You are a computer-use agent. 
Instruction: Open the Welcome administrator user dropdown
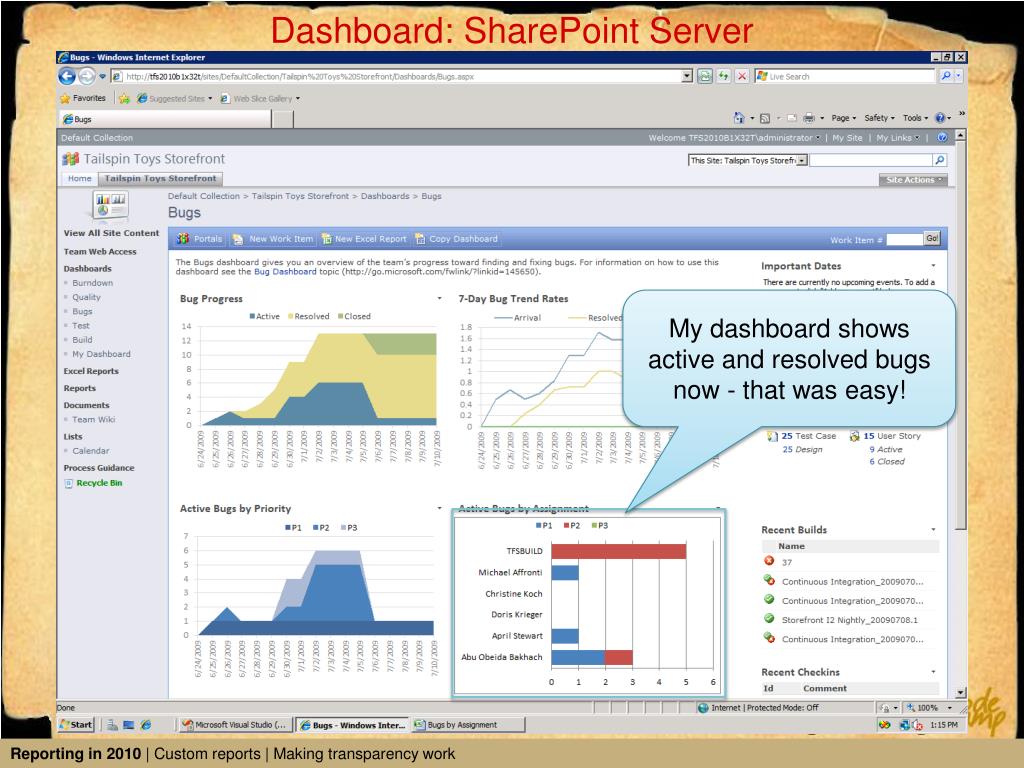click(x=735, y=138)
